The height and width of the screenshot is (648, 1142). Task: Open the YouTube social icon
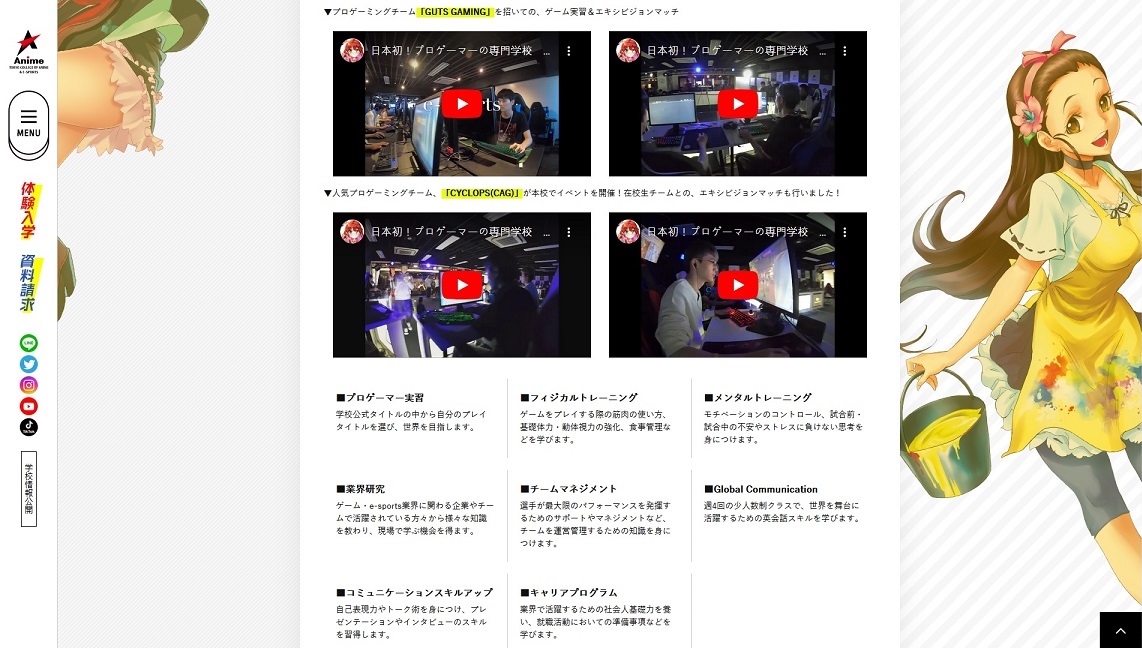29,406
